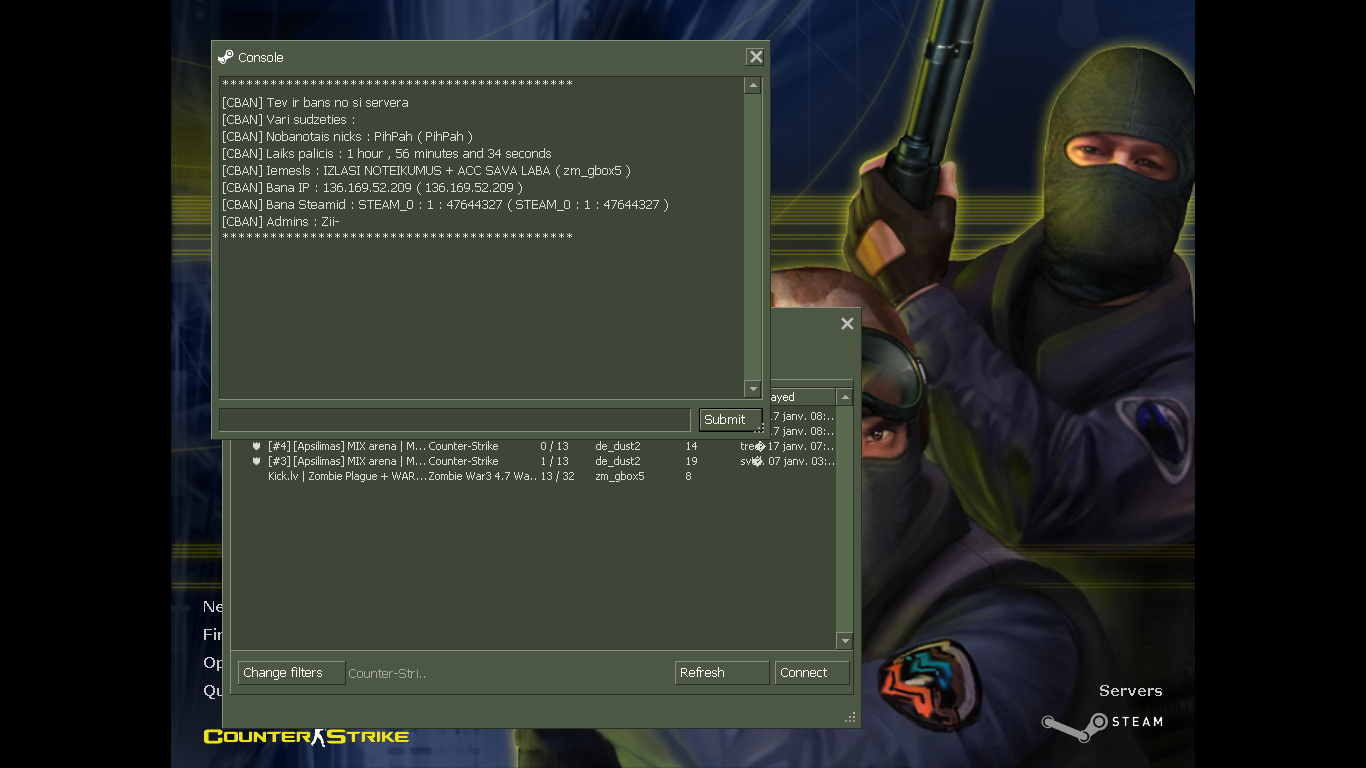Close the server browser window
This screenshot has width=1366, height=768.
(847, 323)
